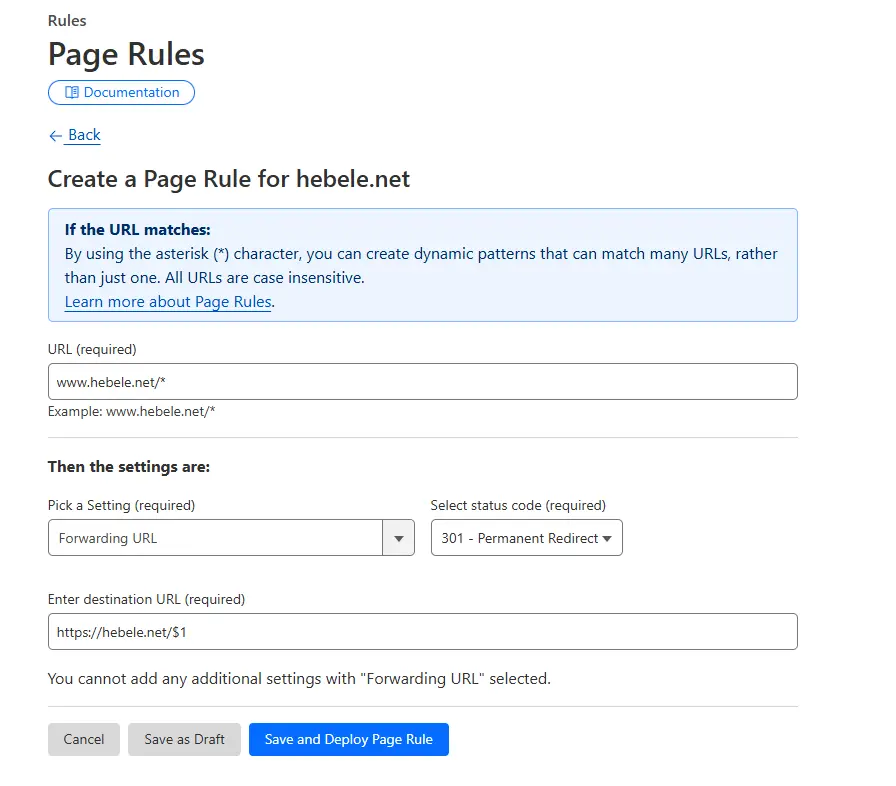This screenshot has height=786, width=896.
Task: Click the "Rules" breadcrumb label
Action: tap(66, 20)
